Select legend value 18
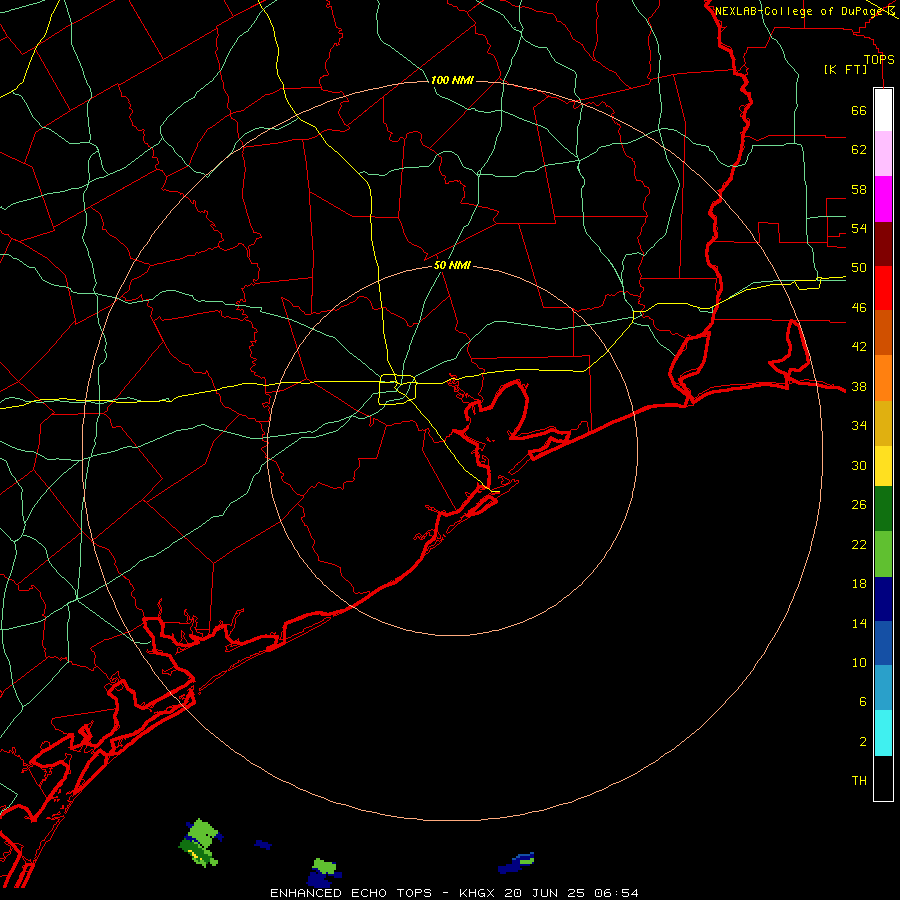The height and width of the screenshot is (900, 900). click(859, 584)
